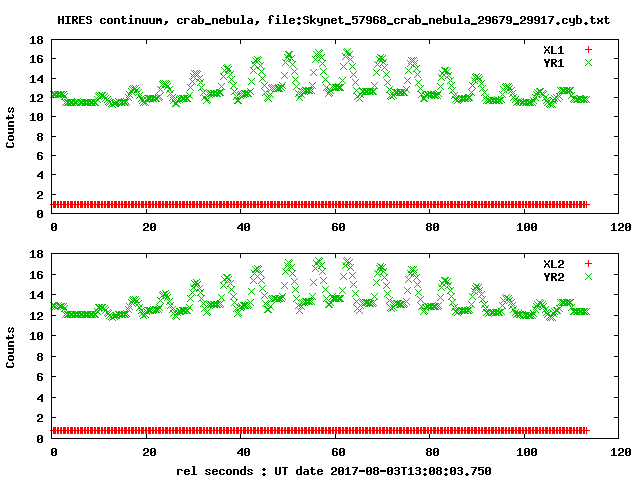The height and width of the screenshot is (480, 640).
Task: Click the 40 x-axis tick of the bottom plot
Action: point(244,452)
